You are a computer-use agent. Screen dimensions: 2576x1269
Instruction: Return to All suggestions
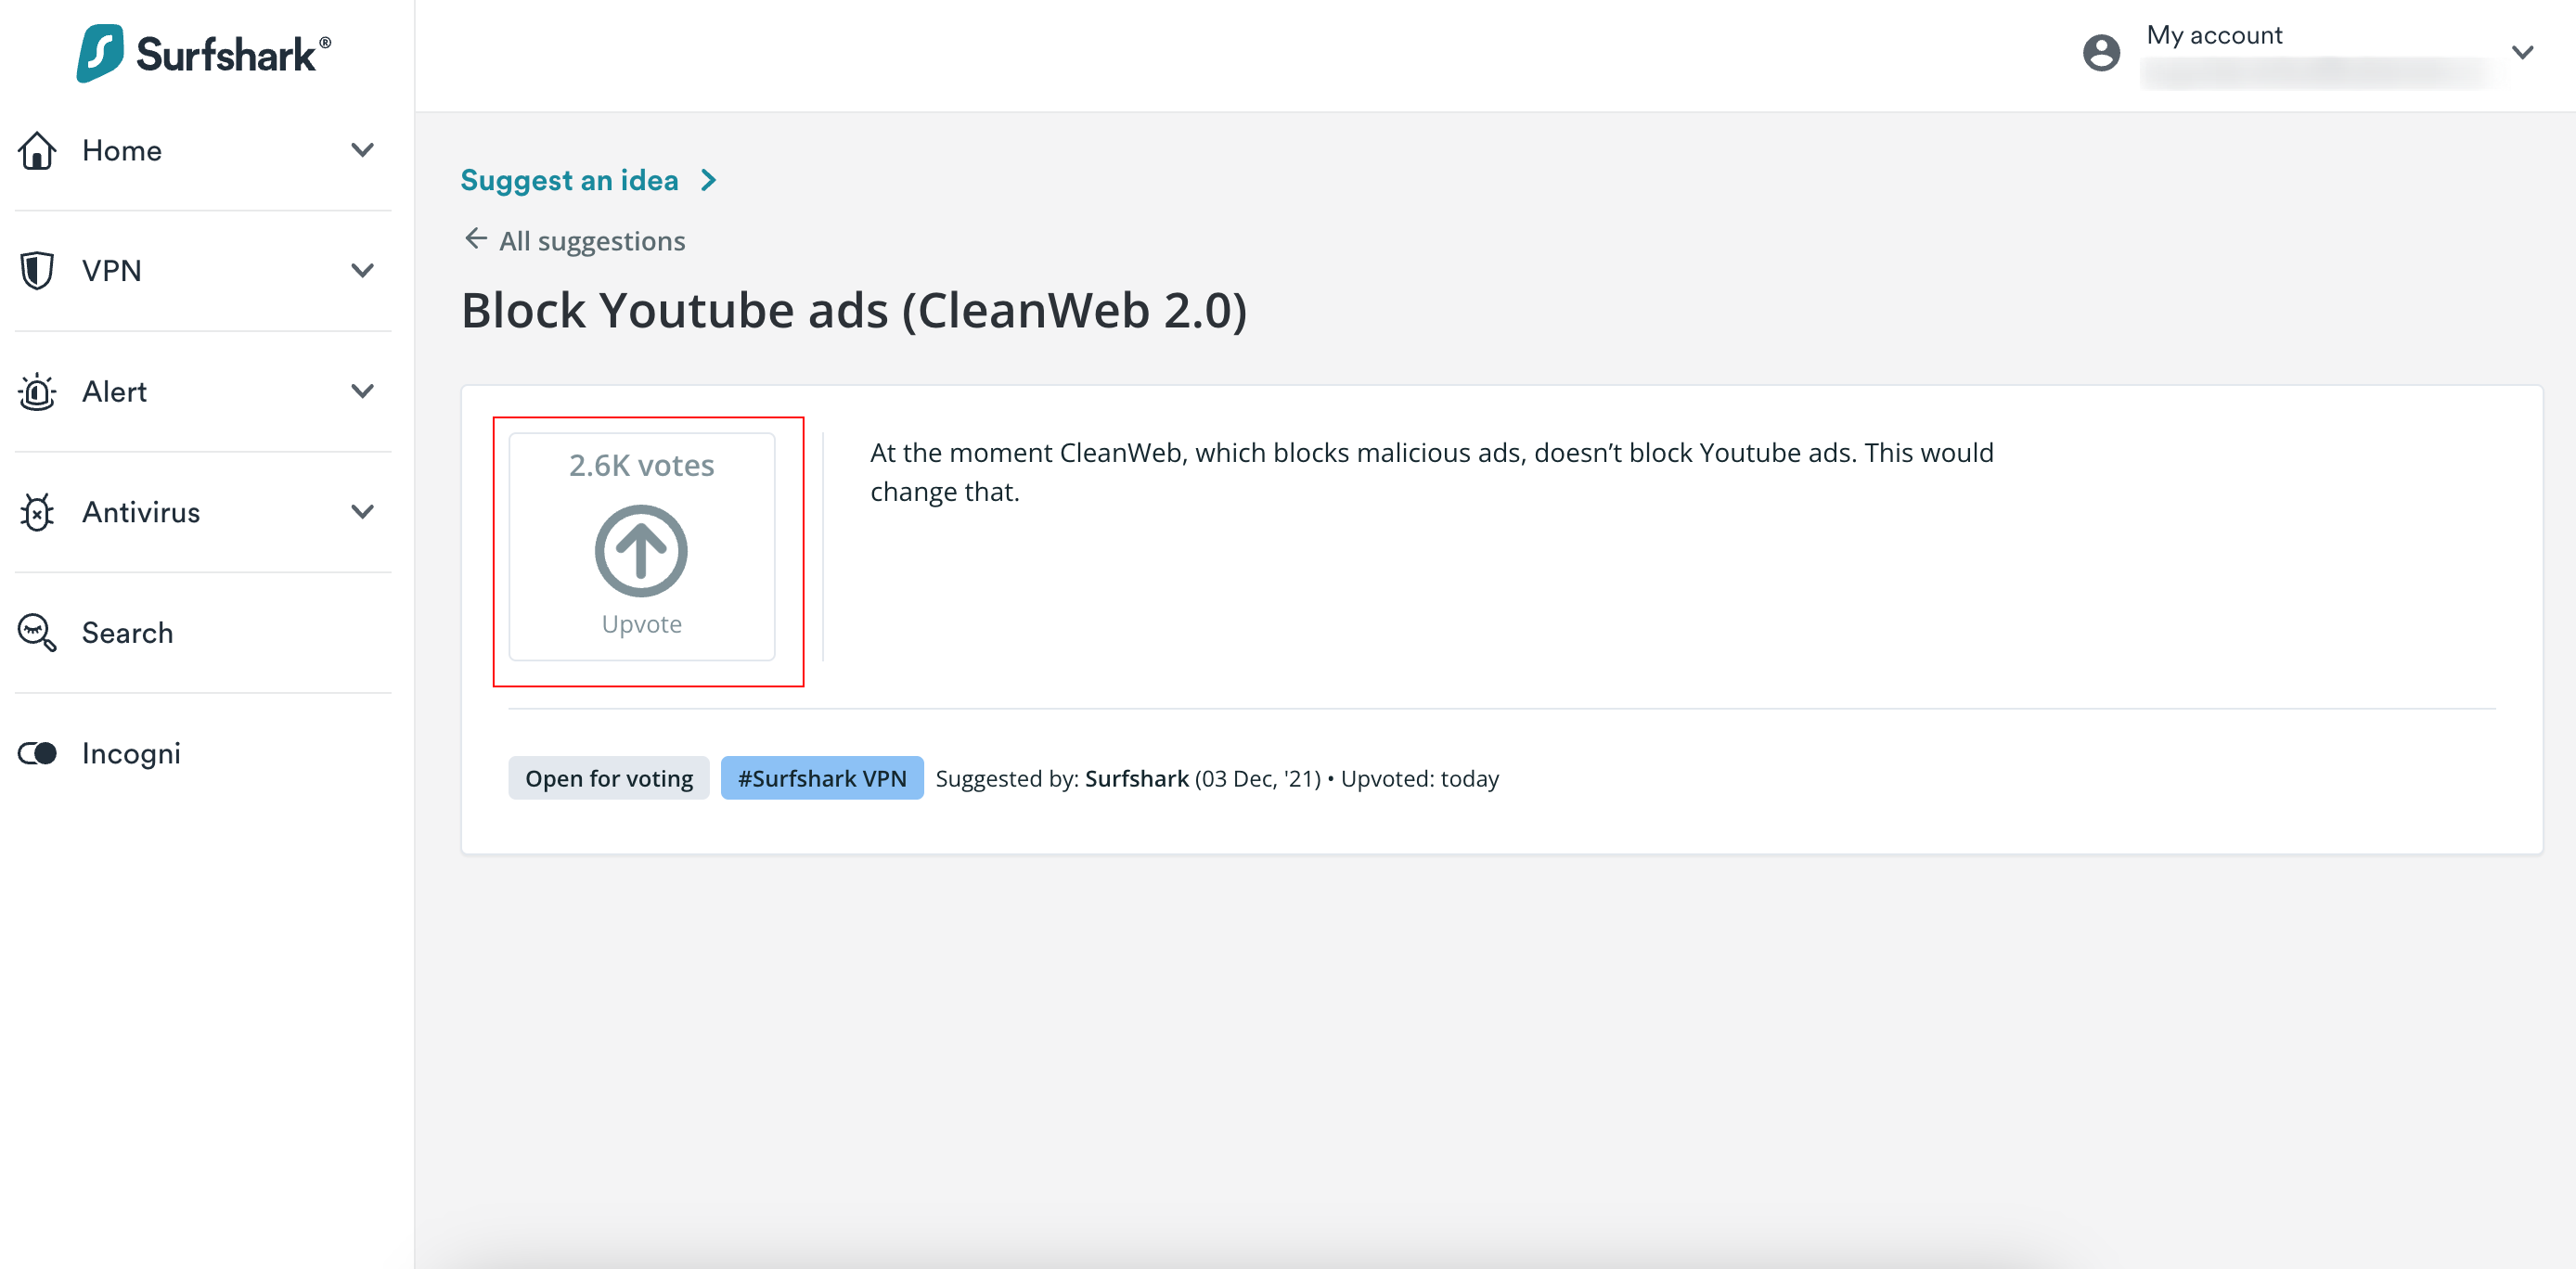[x=592, y=241]
